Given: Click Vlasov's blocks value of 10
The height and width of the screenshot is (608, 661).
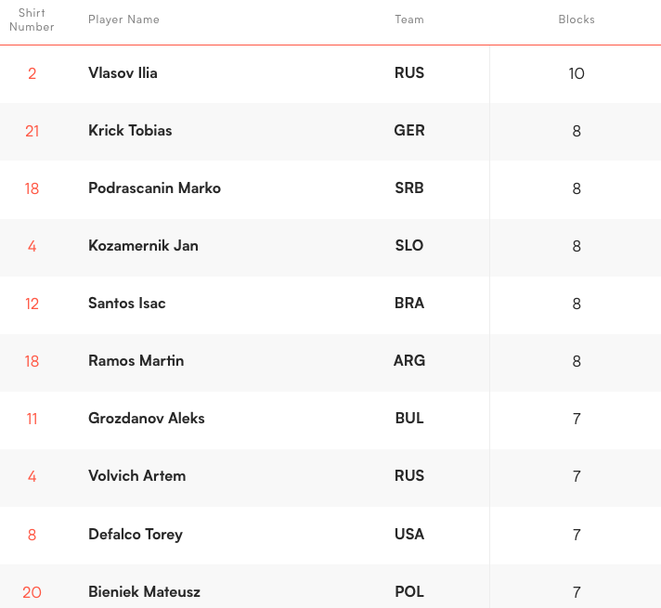Looking at the screenshot, I should click(x=576, y=74).
